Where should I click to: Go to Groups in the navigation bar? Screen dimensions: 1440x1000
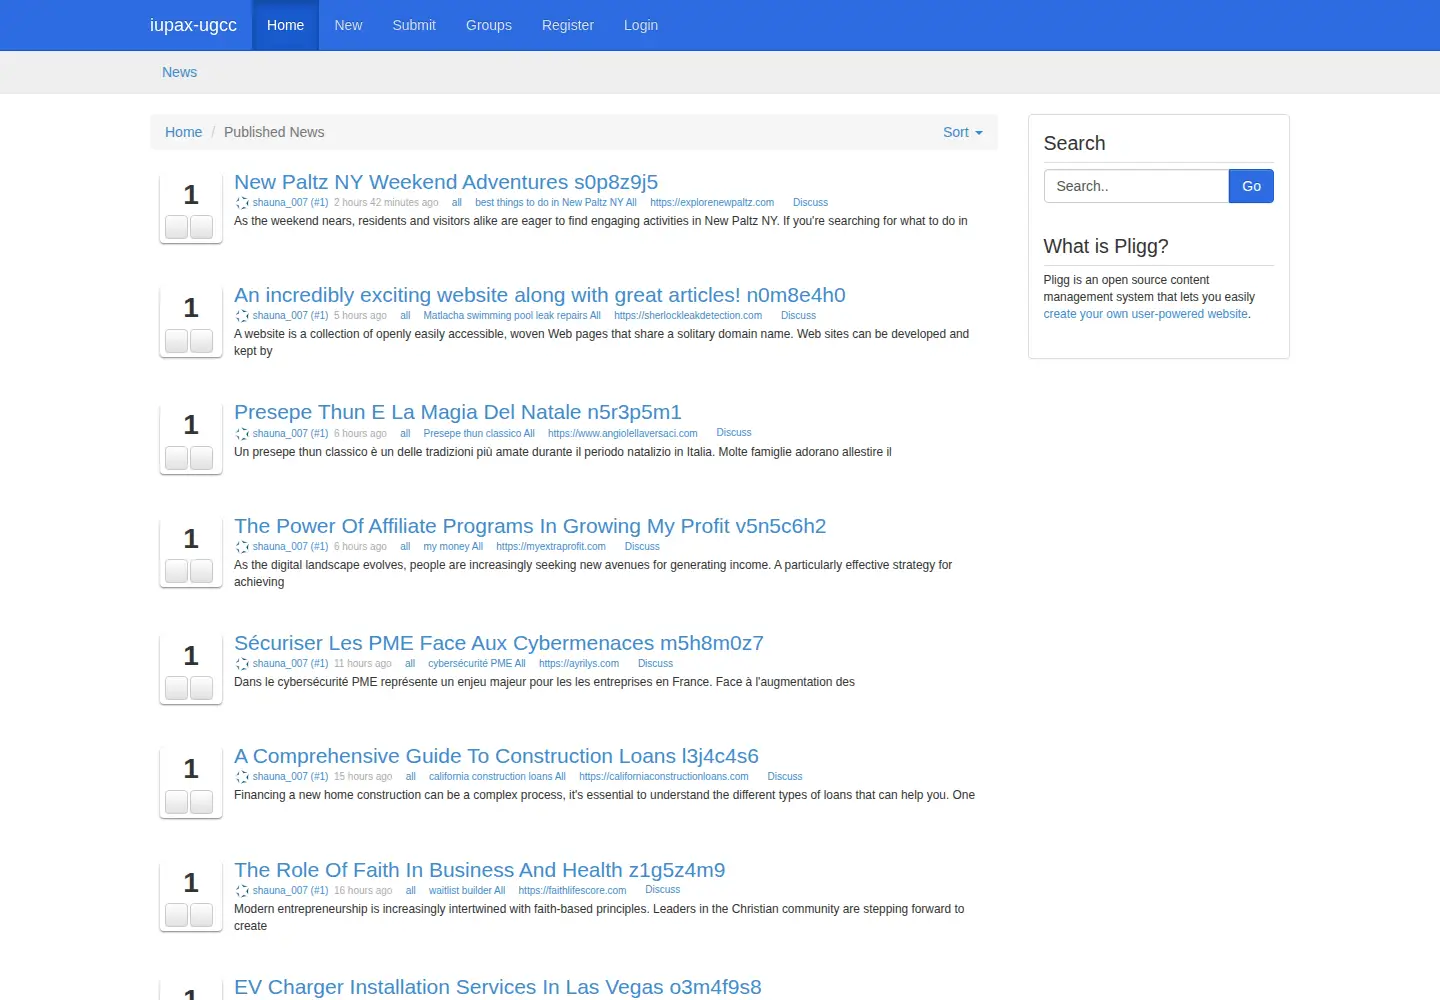489,25
